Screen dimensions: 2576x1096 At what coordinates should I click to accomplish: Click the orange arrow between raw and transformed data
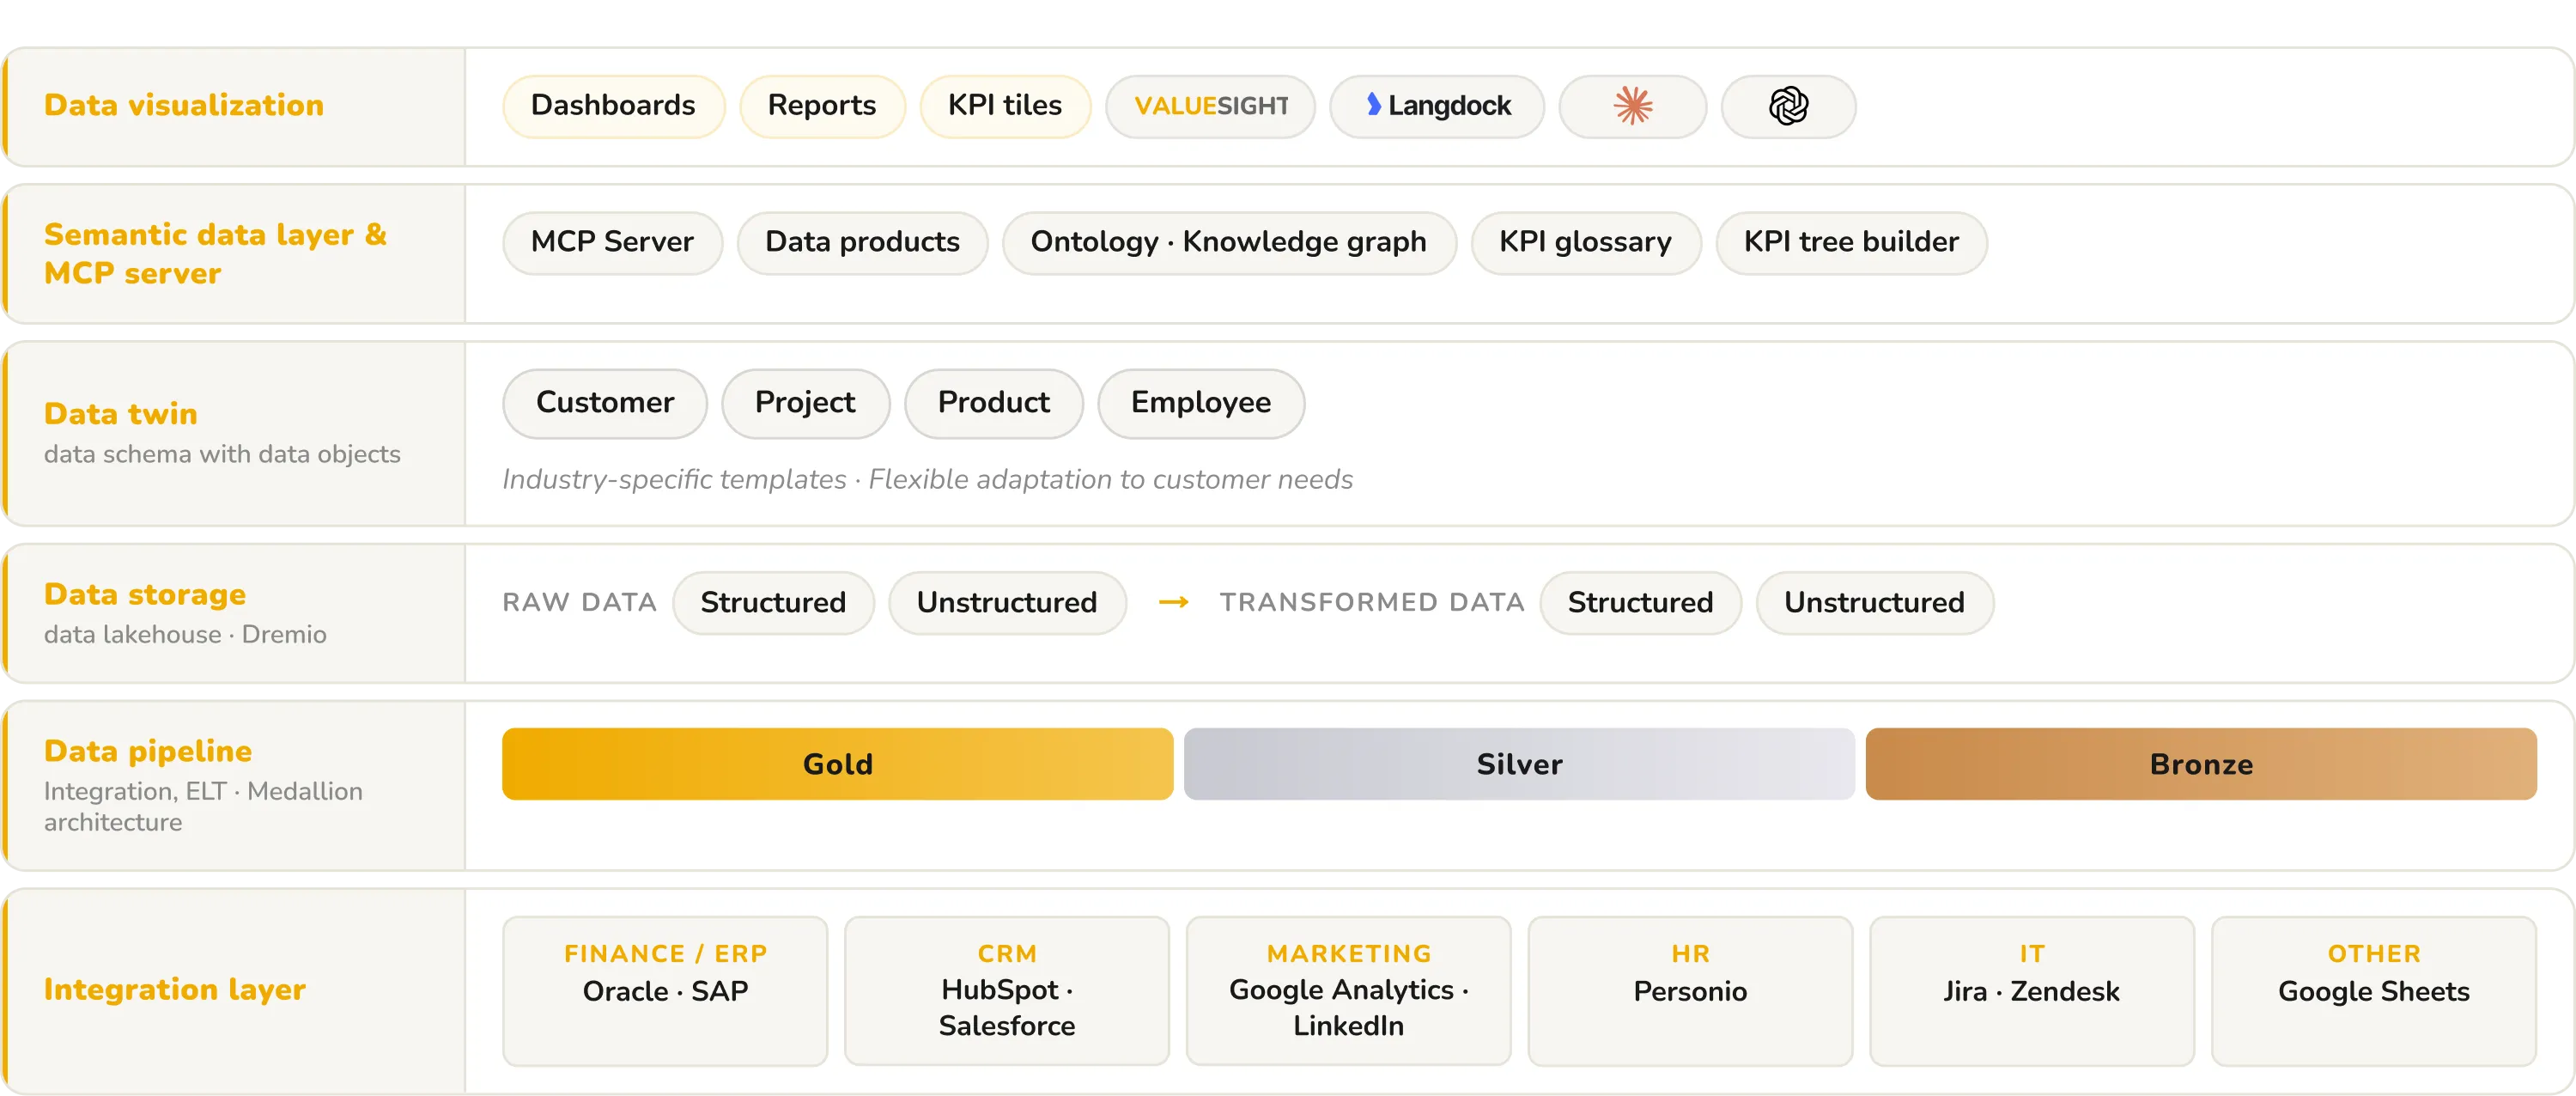[x=1173, y=602]
